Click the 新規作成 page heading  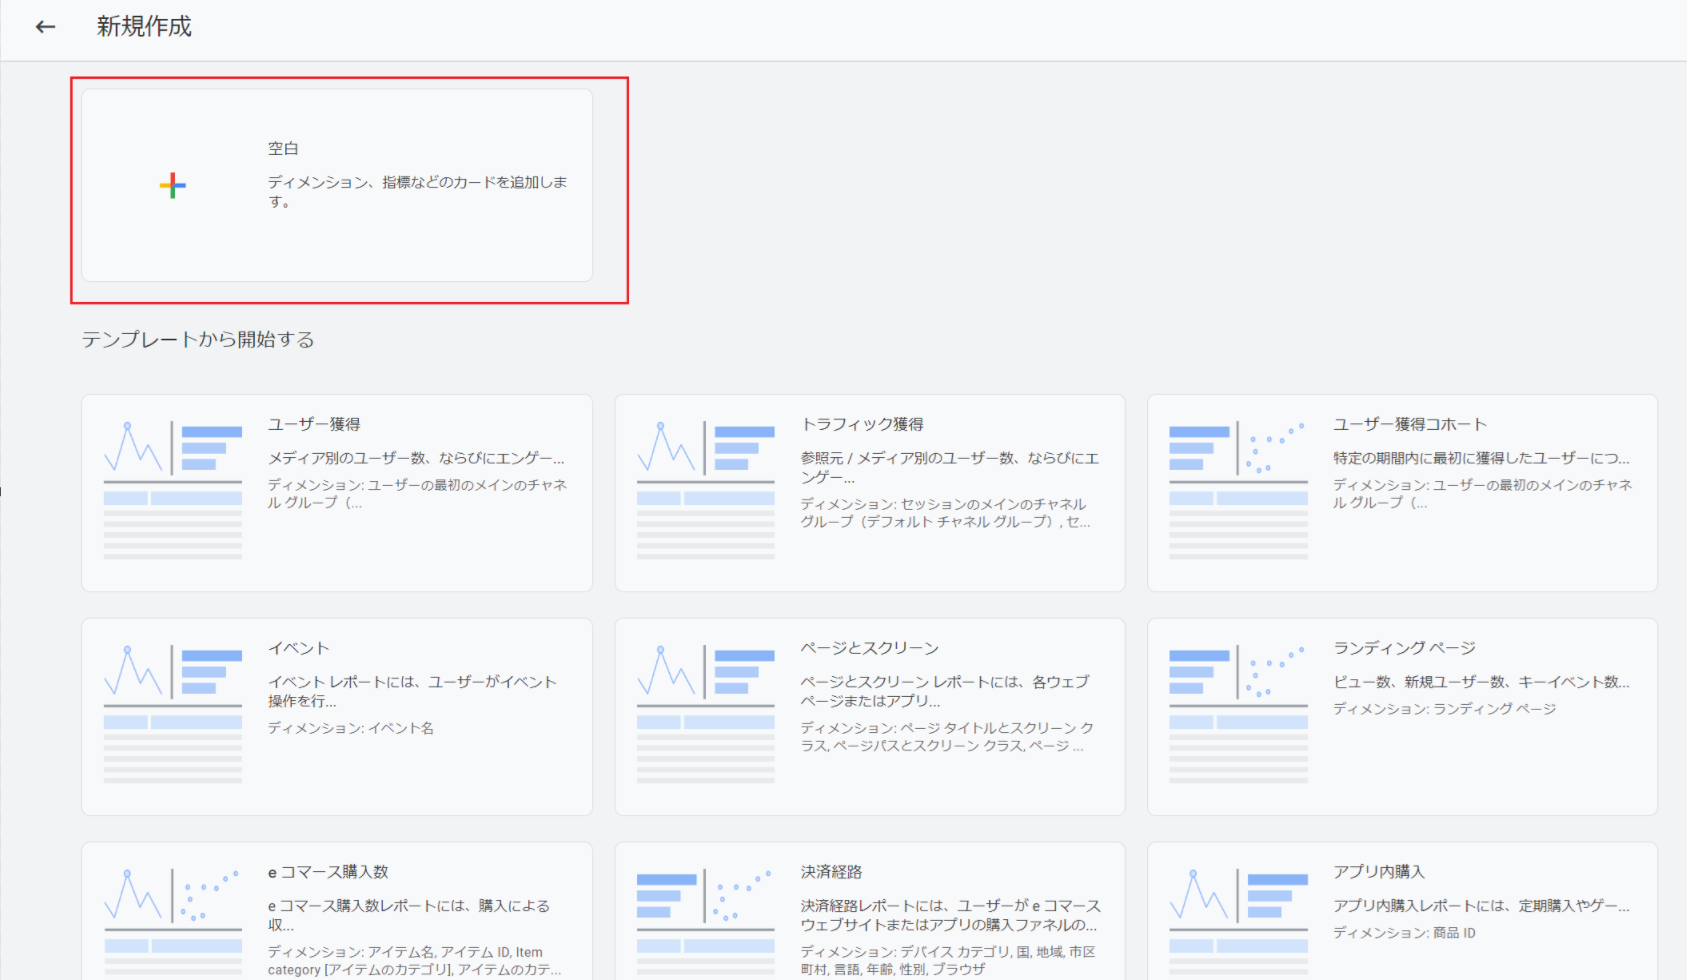pyautogui.click(x=144, y=27)
